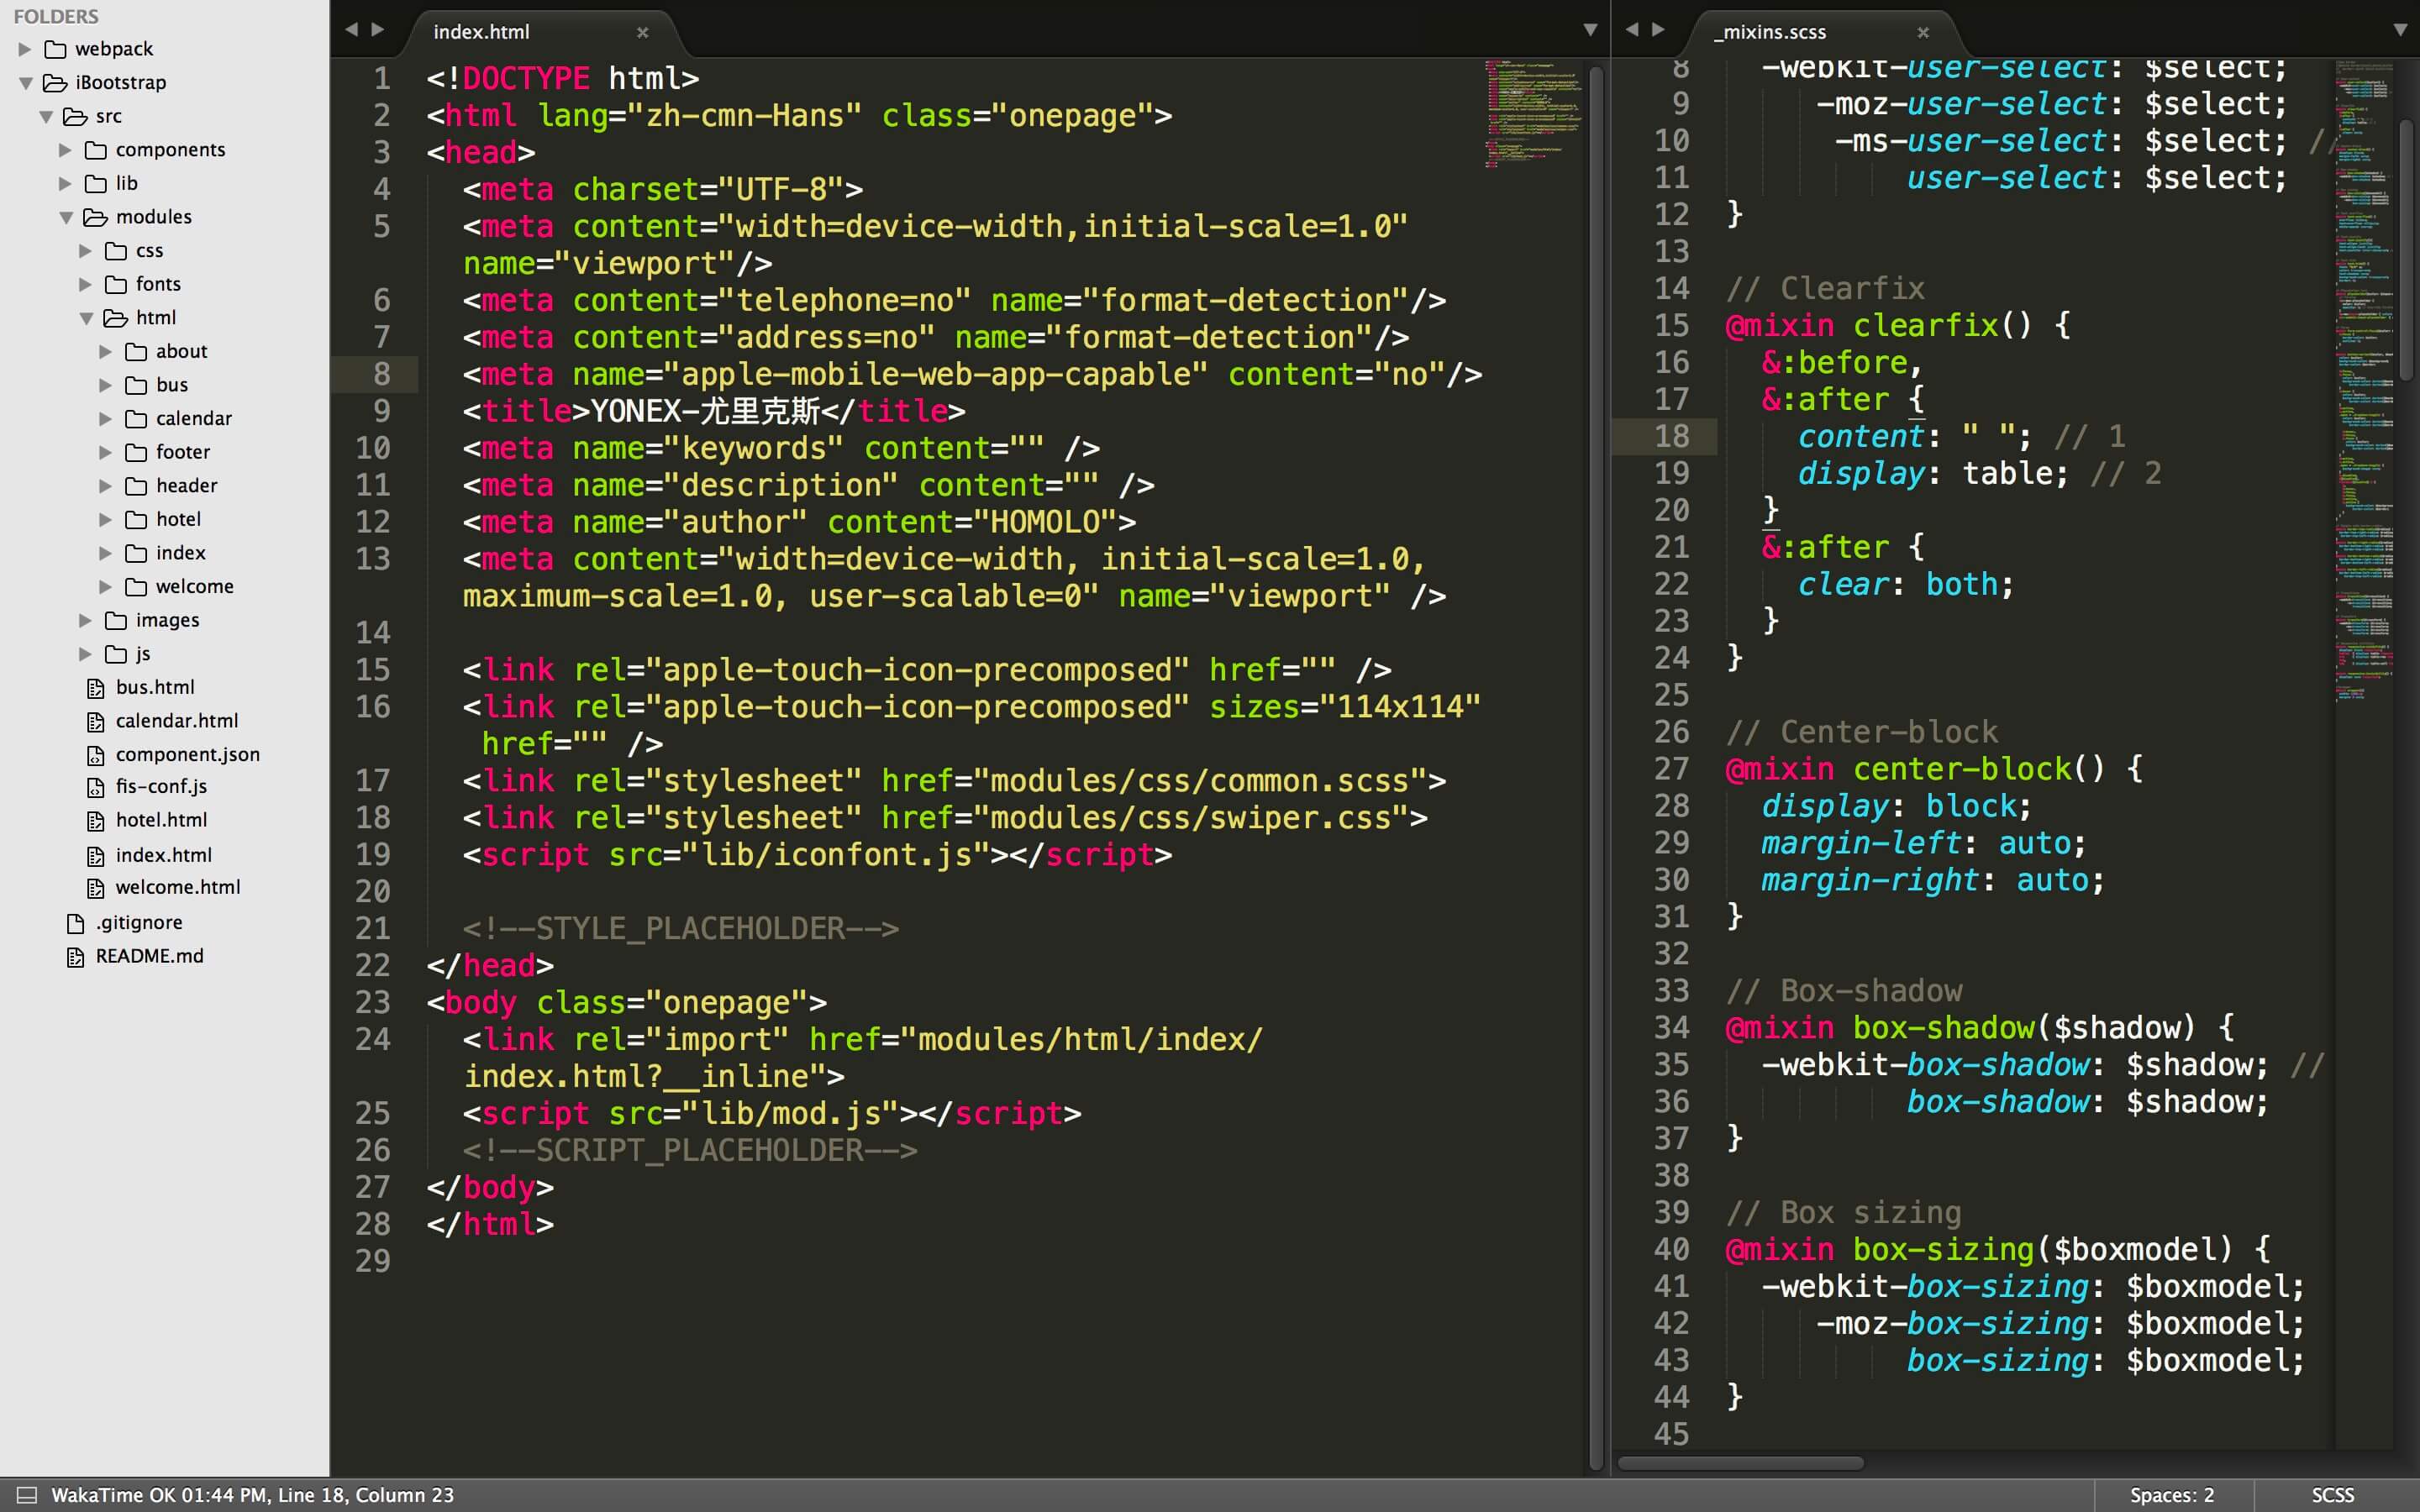2420x1512 pixels.
Task: Open right pane tab list dropdown
Action: [x=2400, y=31]
